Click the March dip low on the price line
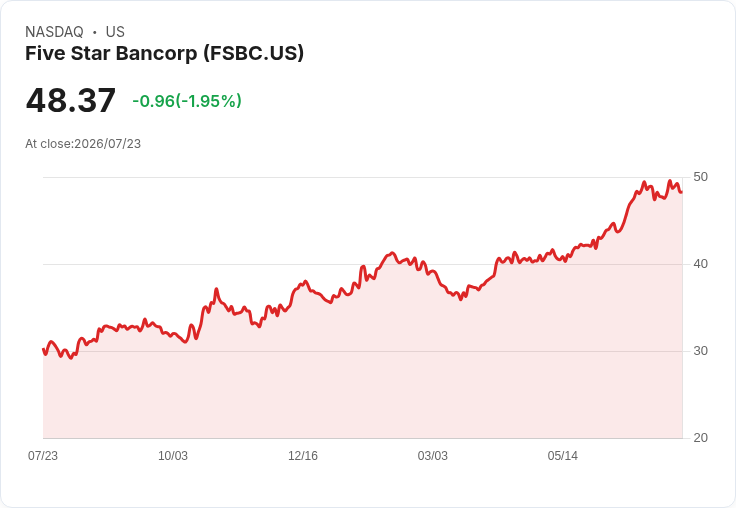The image size is (736, 508). pyautogui.click(x=460, y=299)
